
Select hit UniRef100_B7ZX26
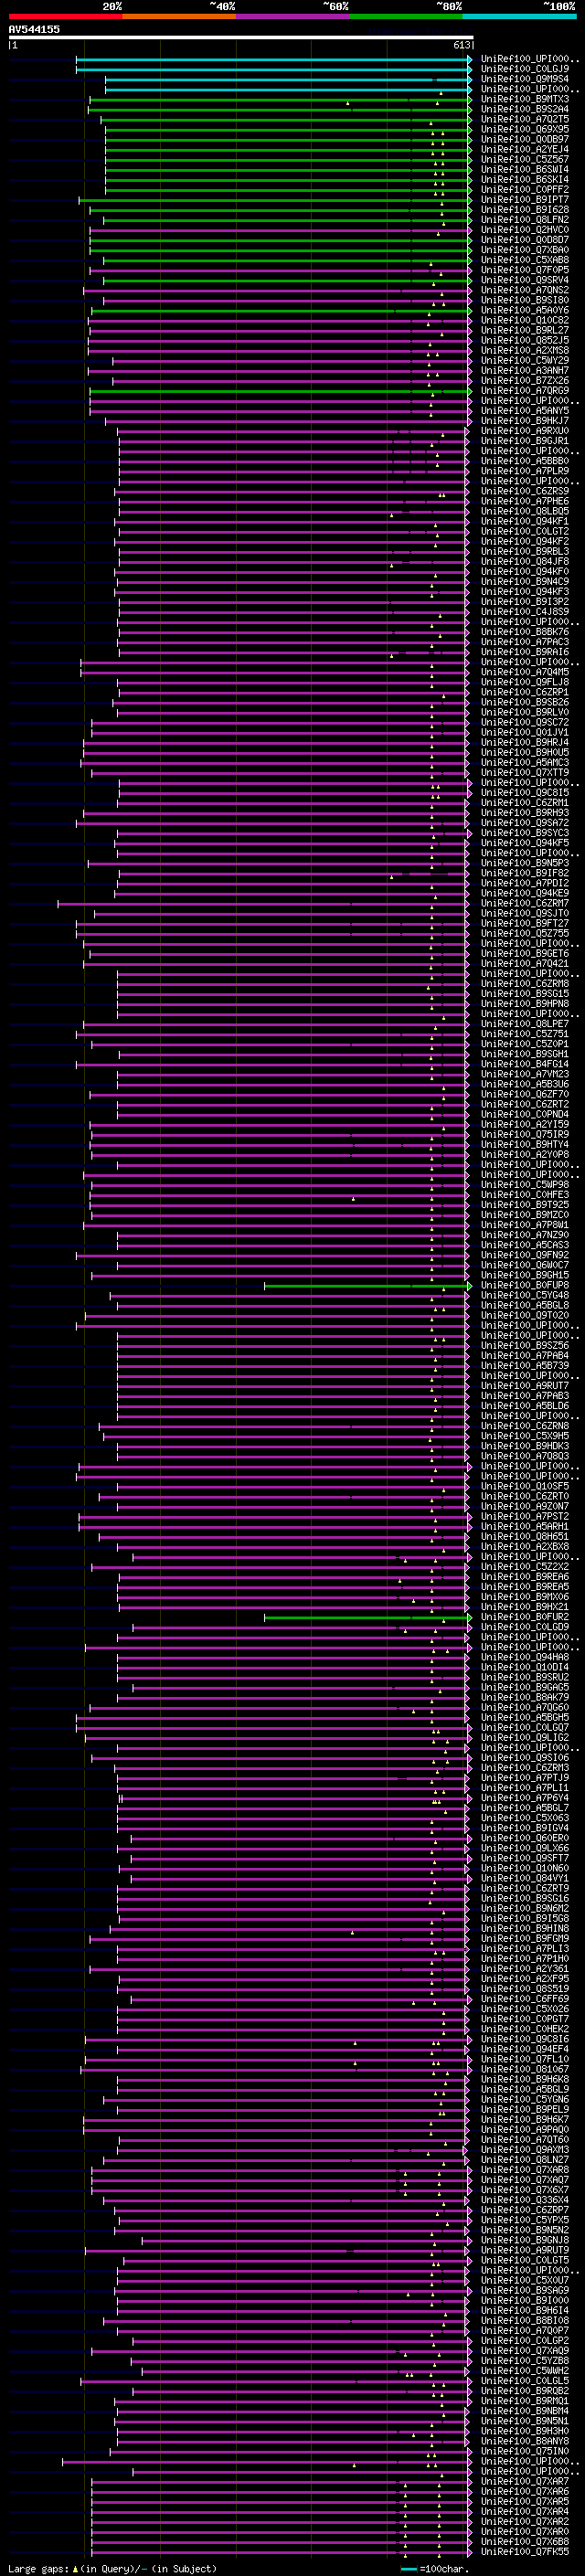pyautogui.click(x=525, y=380)
